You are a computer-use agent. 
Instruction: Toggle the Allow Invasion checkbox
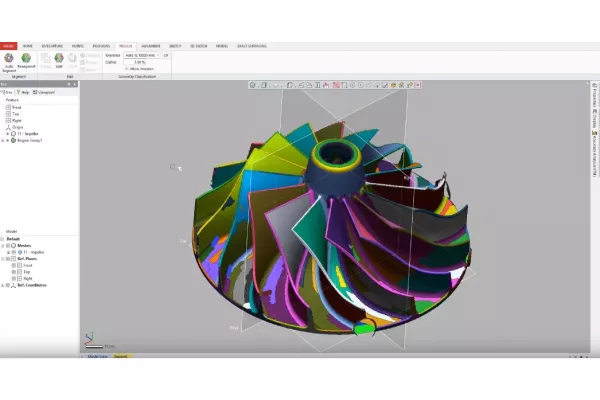click(x=127, y=69)
